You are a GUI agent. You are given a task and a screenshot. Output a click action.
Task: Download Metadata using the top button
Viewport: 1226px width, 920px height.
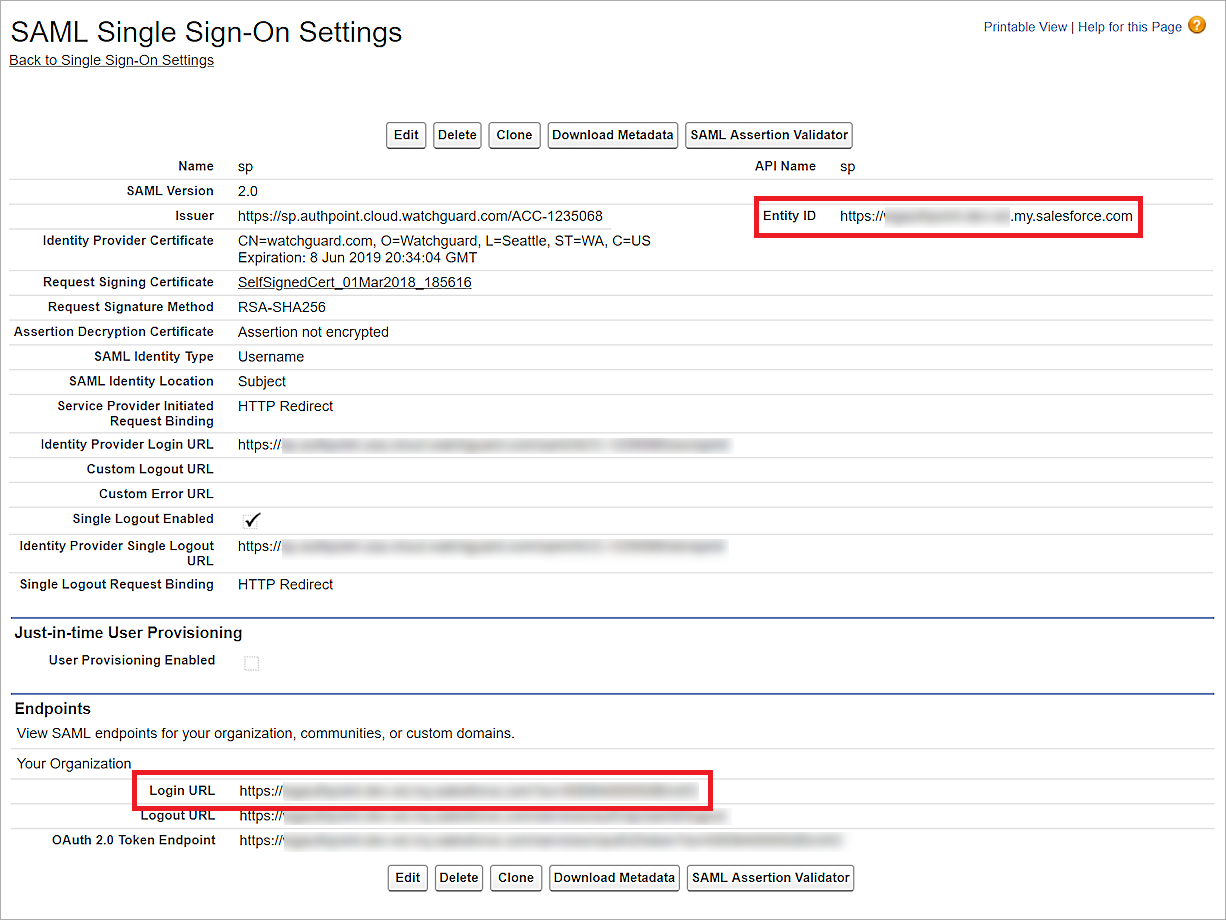(x=613, y=135)
